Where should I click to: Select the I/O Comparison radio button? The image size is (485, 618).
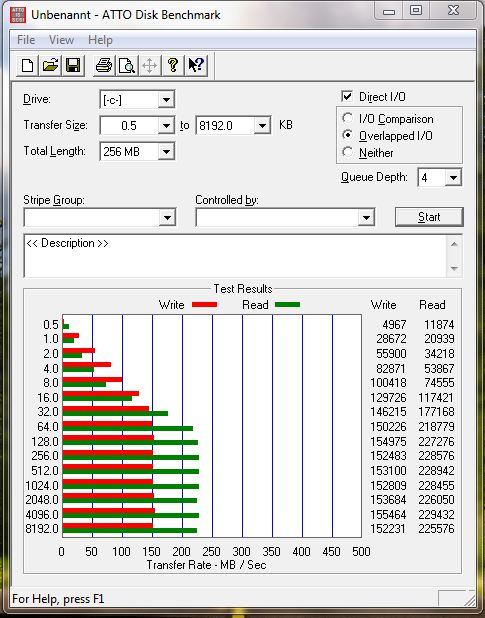tap(347, 118)
